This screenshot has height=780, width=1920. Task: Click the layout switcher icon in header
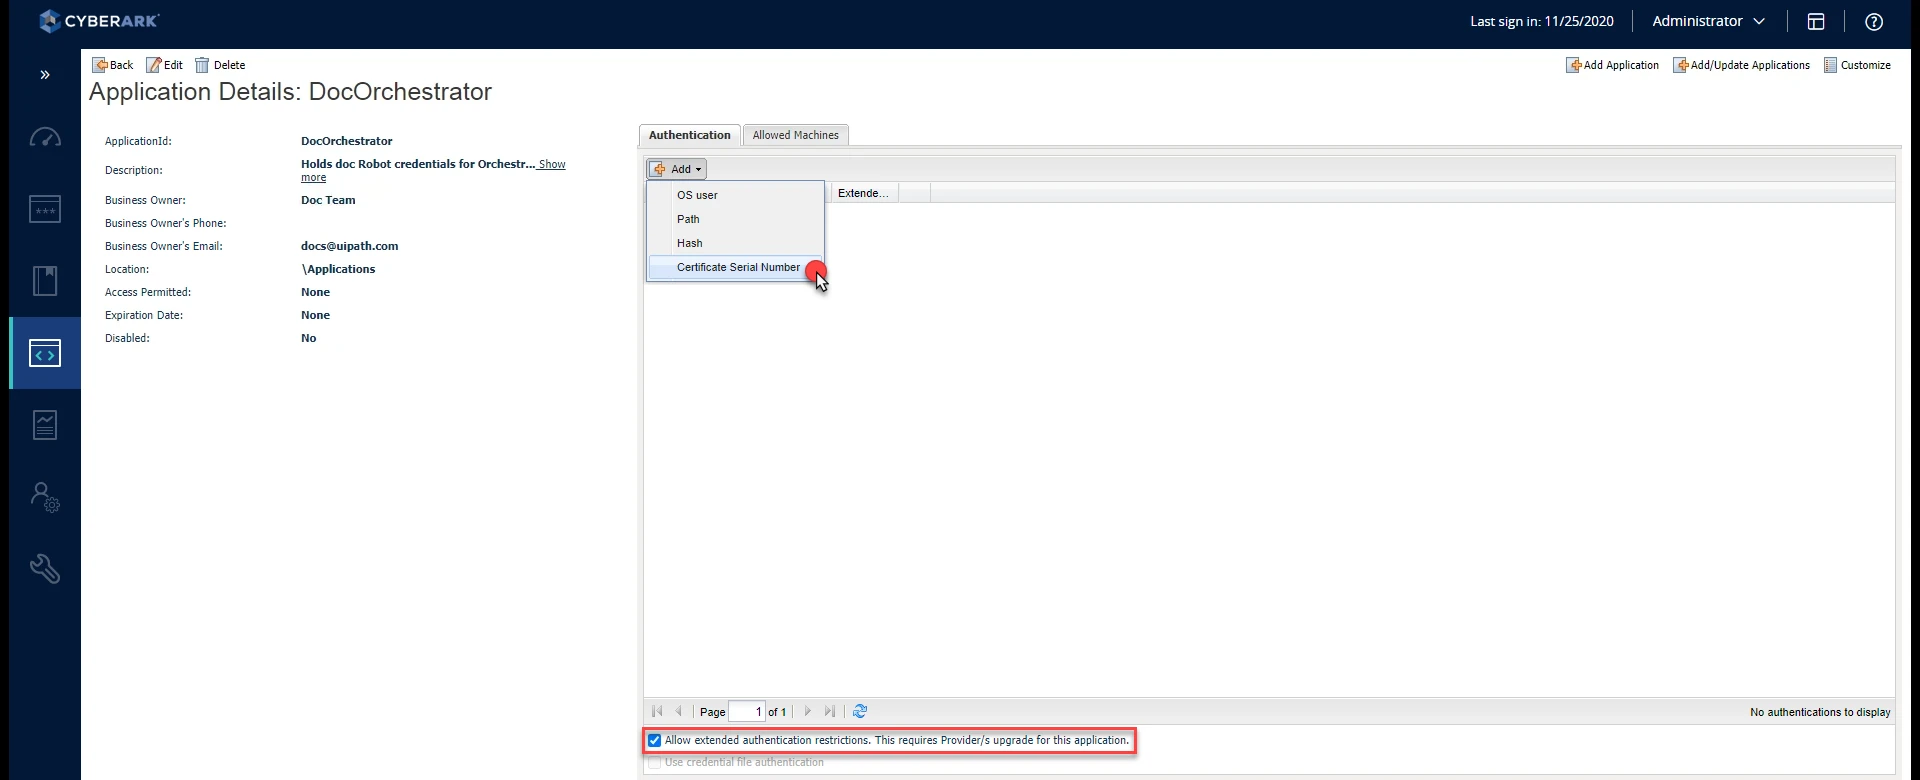[1816, 22]
